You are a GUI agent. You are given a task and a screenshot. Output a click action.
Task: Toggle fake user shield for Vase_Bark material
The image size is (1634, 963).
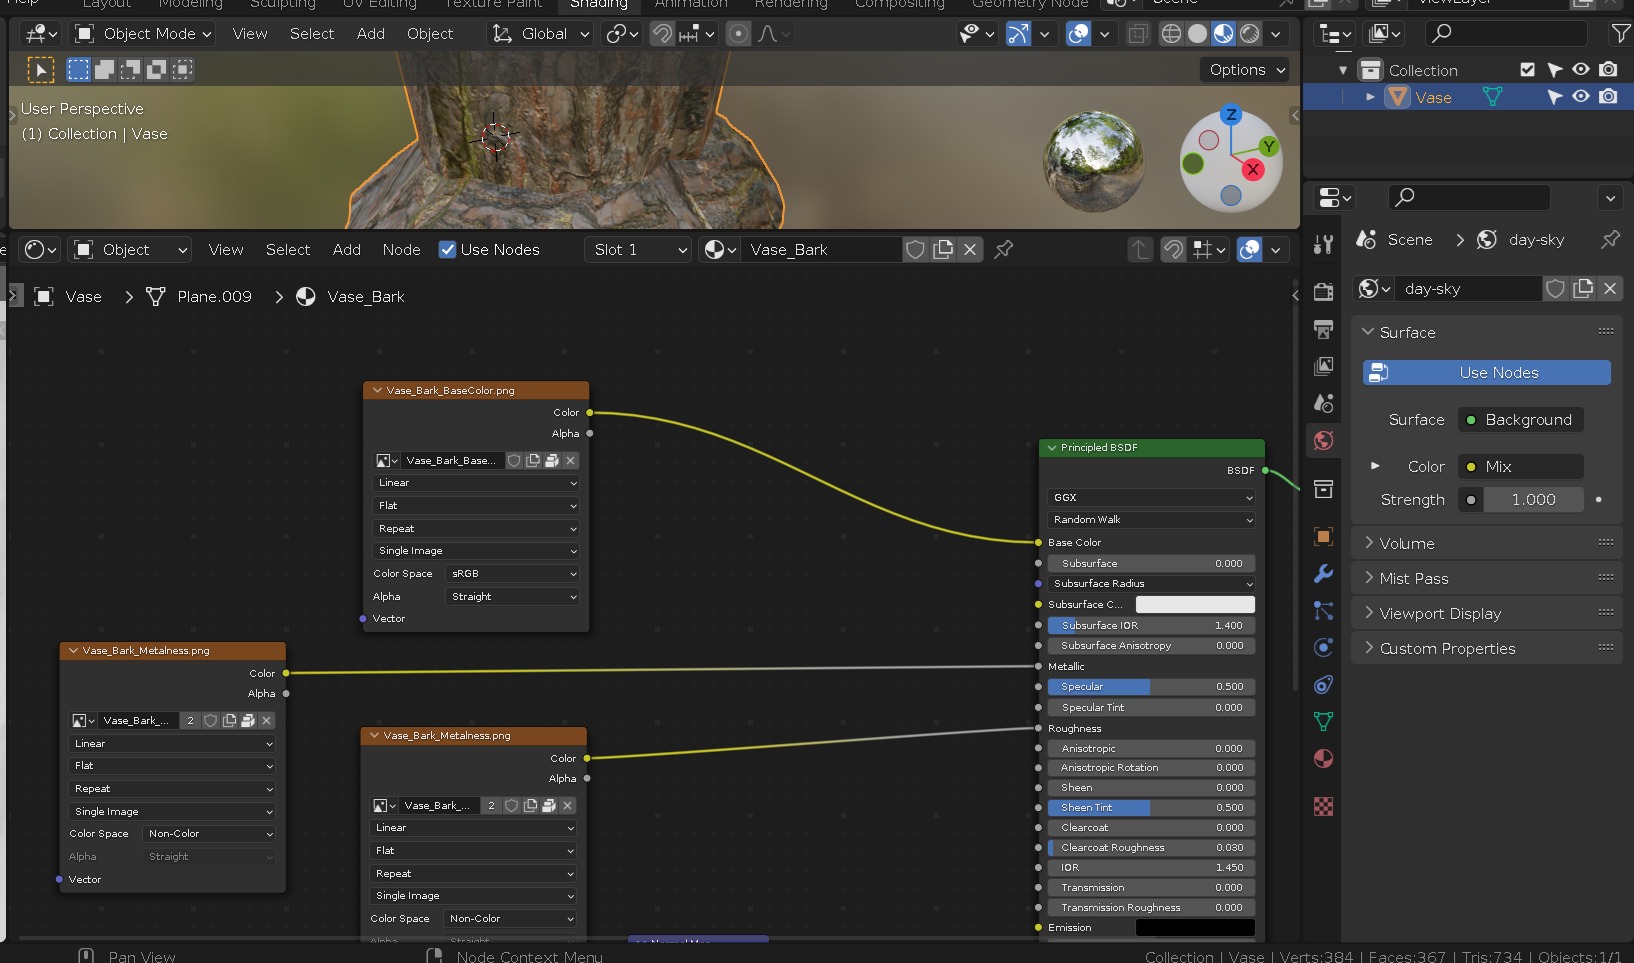tap(915, 249)
